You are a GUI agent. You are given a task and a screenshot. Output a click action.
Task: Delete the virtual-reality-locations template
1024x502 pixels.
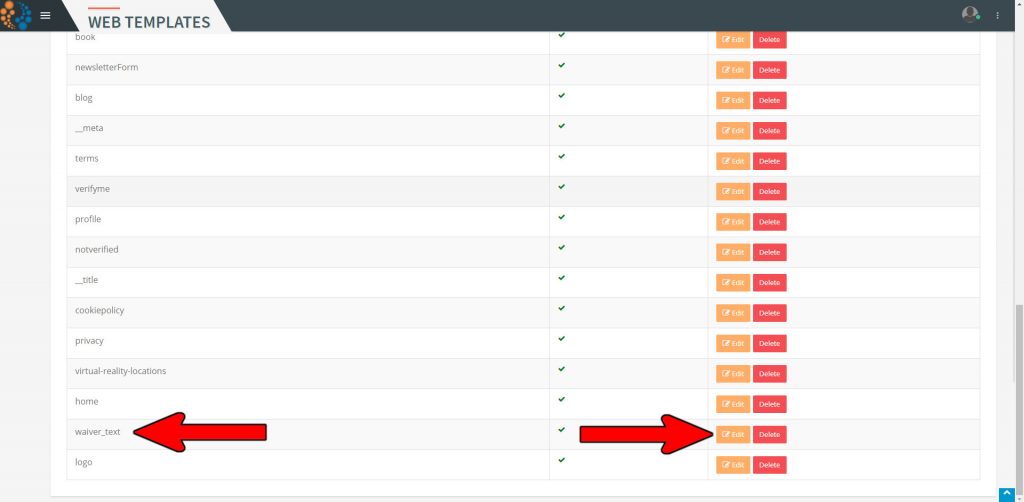click(x=769, y=373)
